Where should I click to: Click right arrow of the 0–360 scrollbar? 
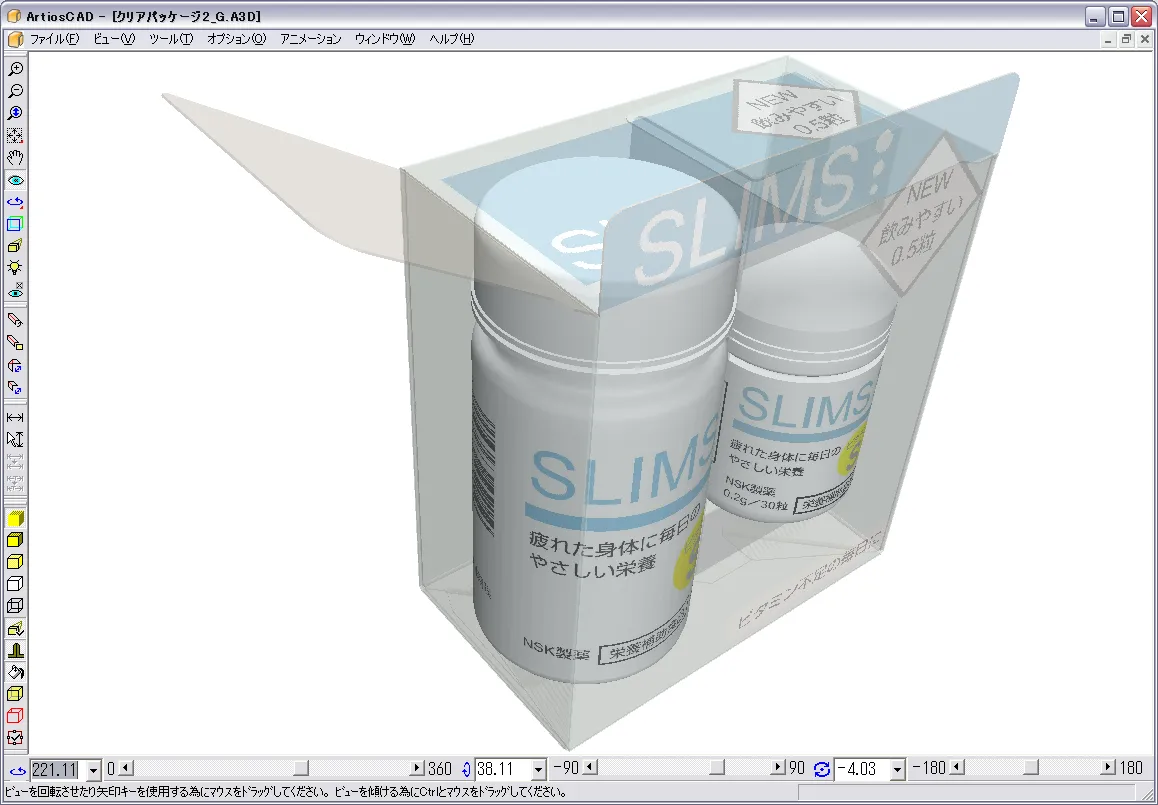point(417,768)
